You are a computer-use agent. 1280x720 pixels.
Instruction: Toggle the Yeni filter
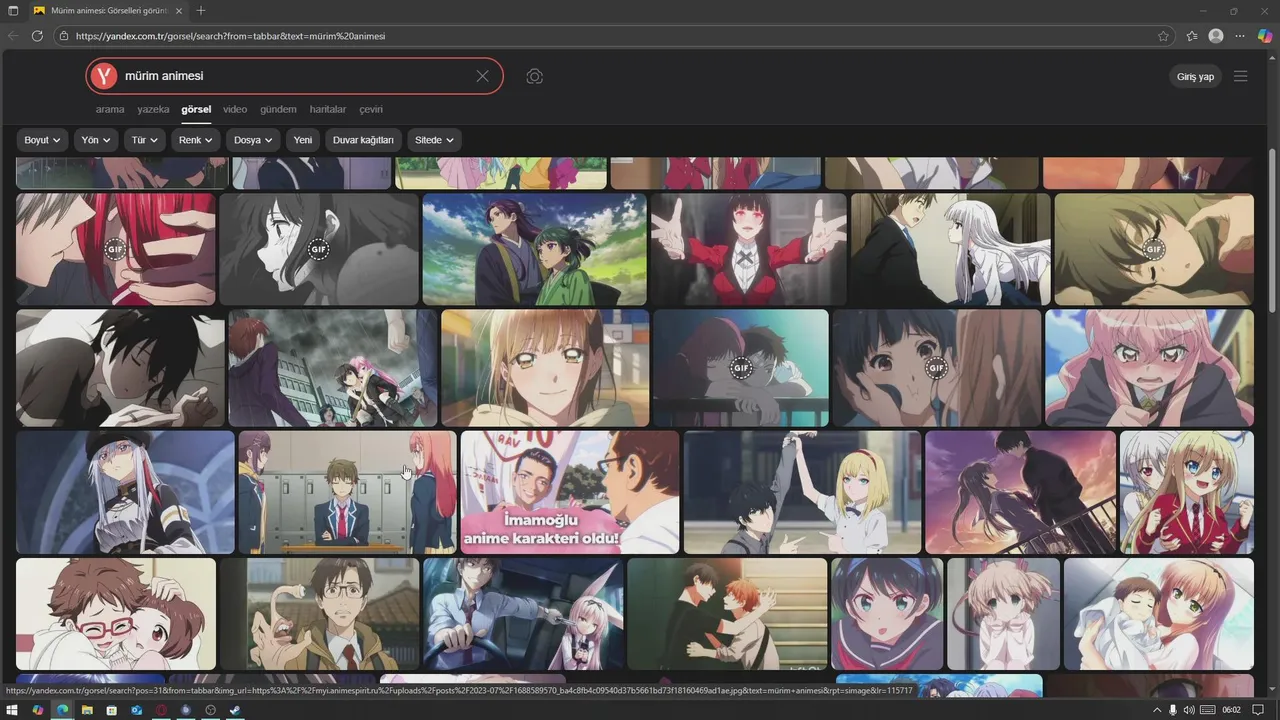(303, 140)
